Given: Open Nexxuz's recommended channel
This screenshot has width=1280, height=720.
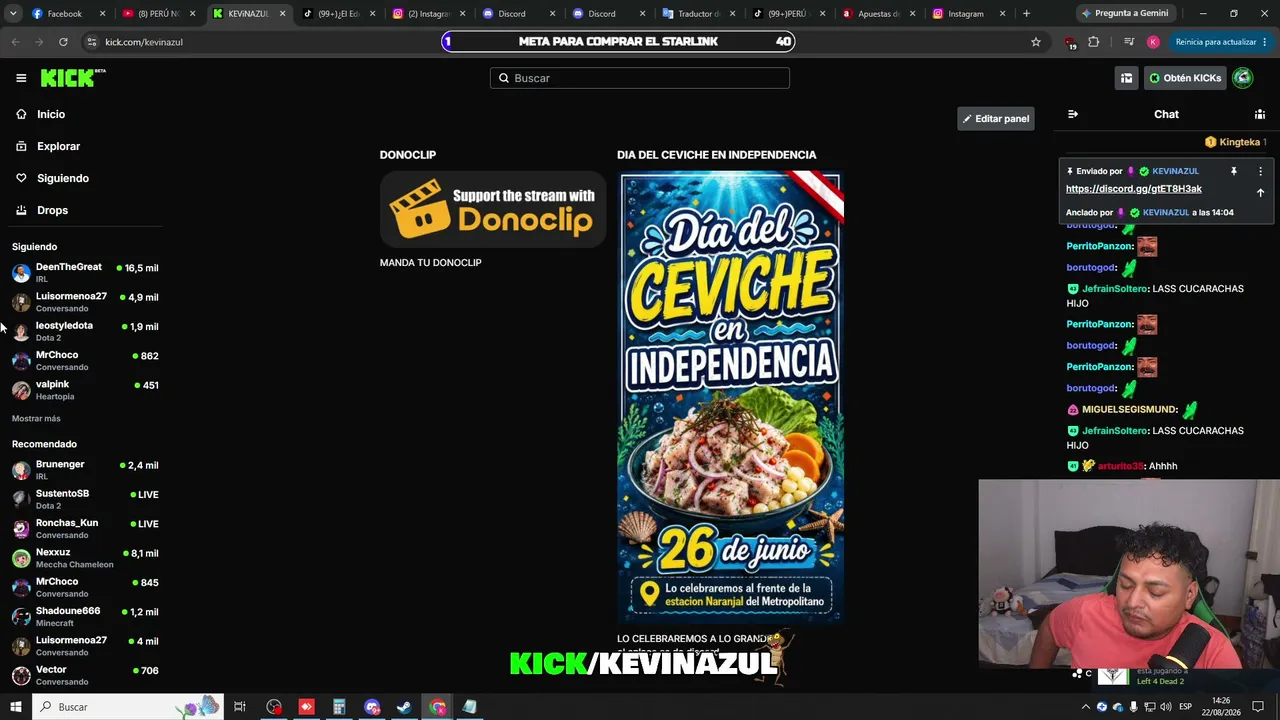Looking at the screenshot, I should point(85,558).
